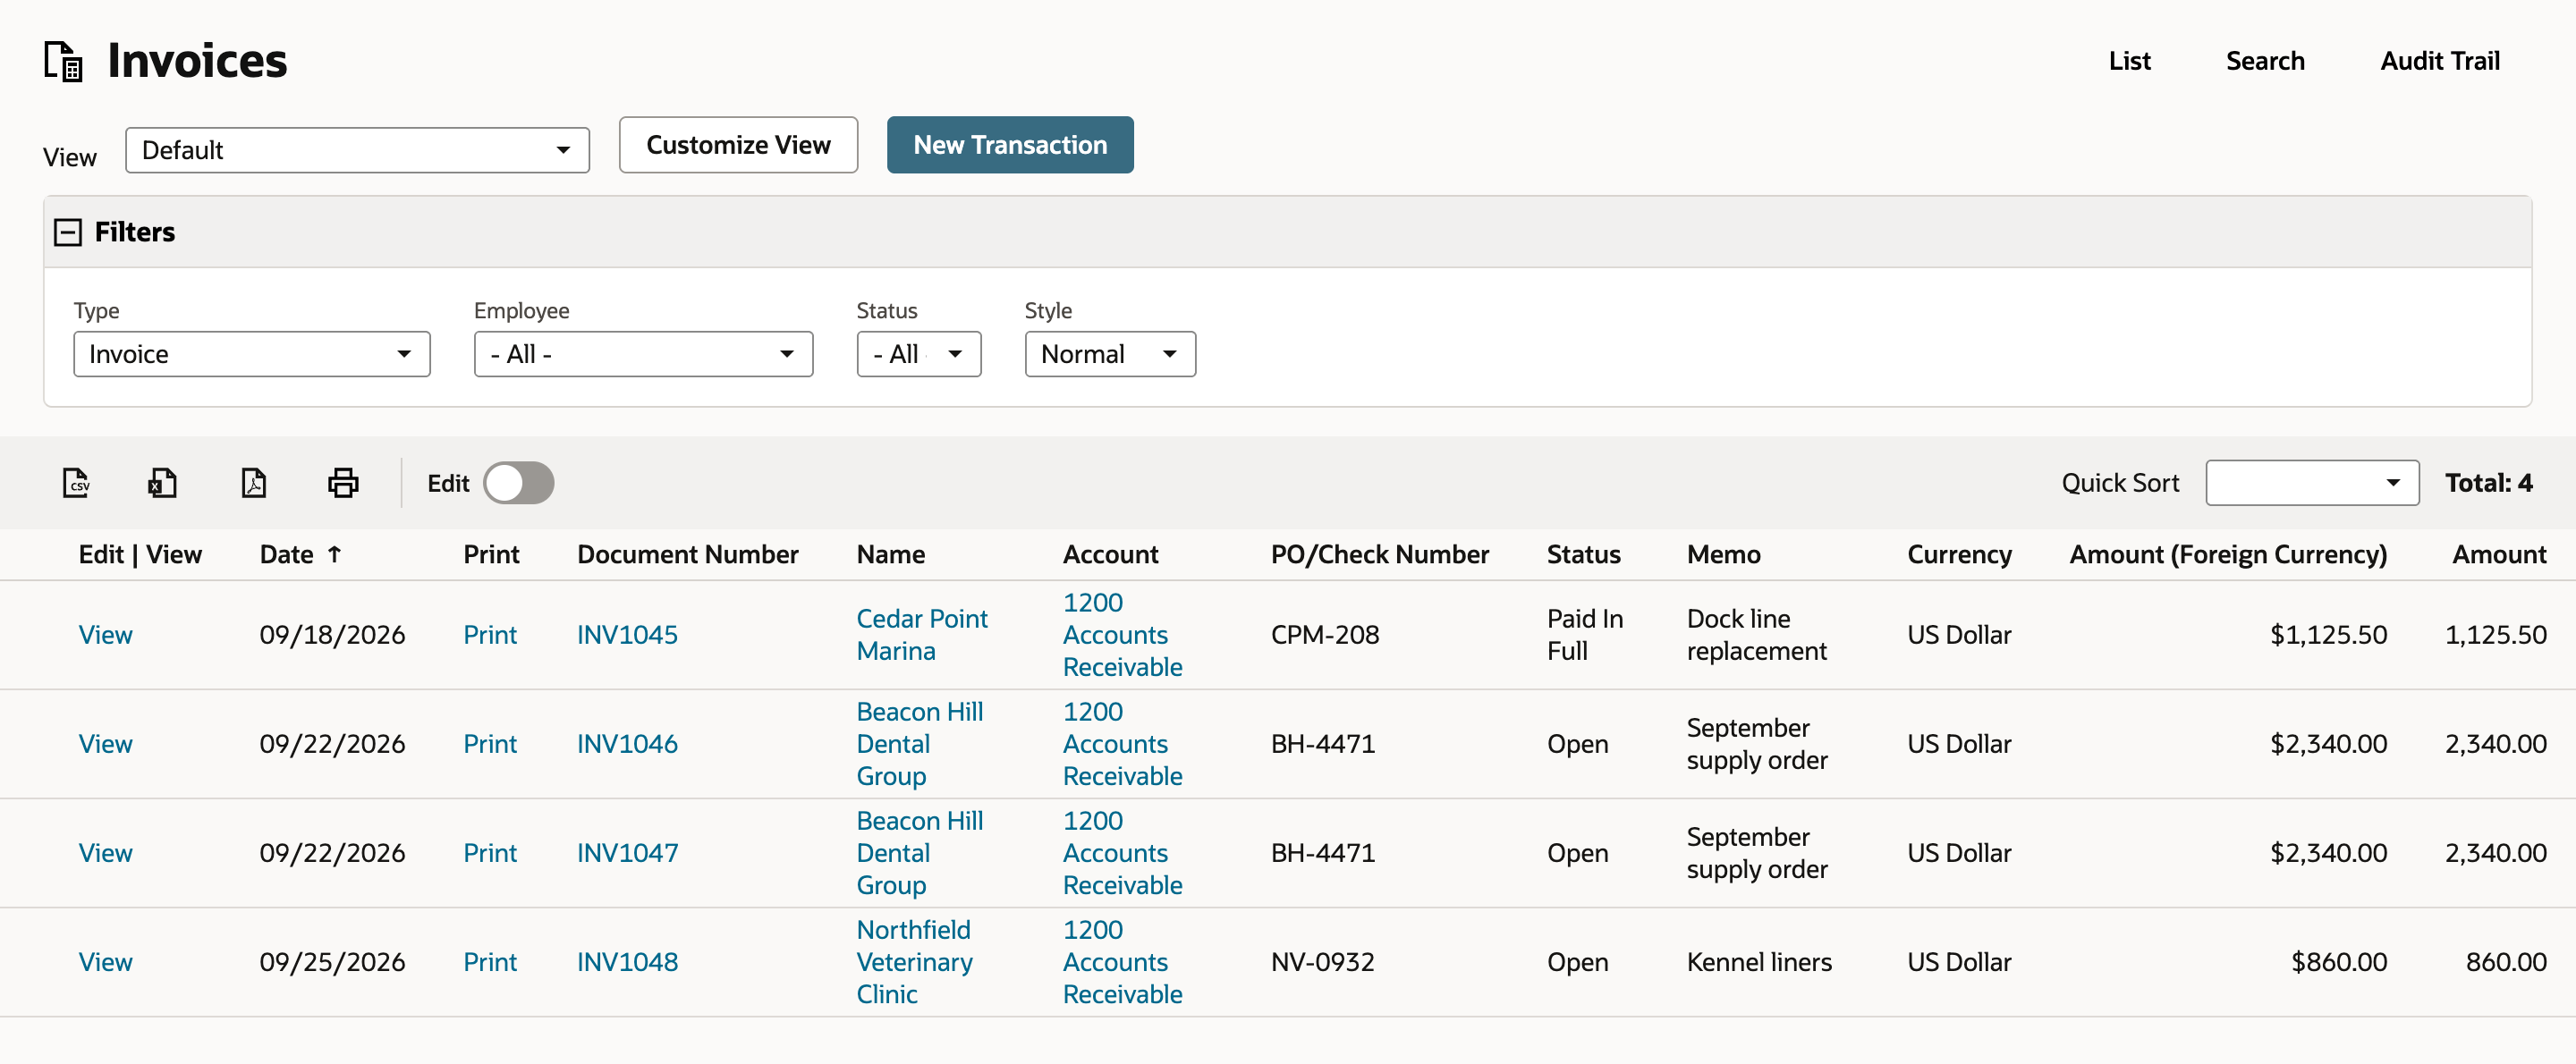Click Print link for INV1048
Viewport: 2576px width, 1064px height.
[x=490, y=961]
